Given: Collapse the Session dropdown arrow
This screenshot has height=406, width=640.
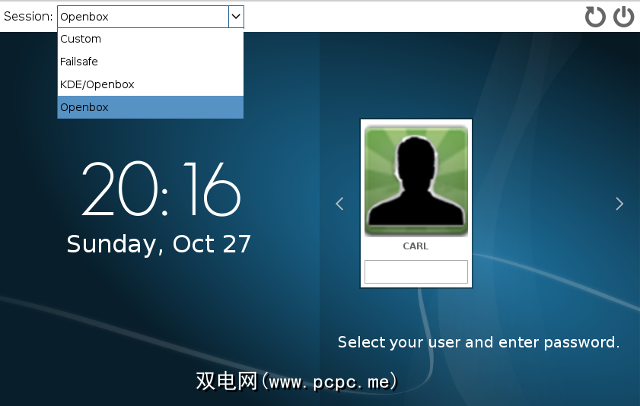Looking at the screenshot, I should pos(235,16).
